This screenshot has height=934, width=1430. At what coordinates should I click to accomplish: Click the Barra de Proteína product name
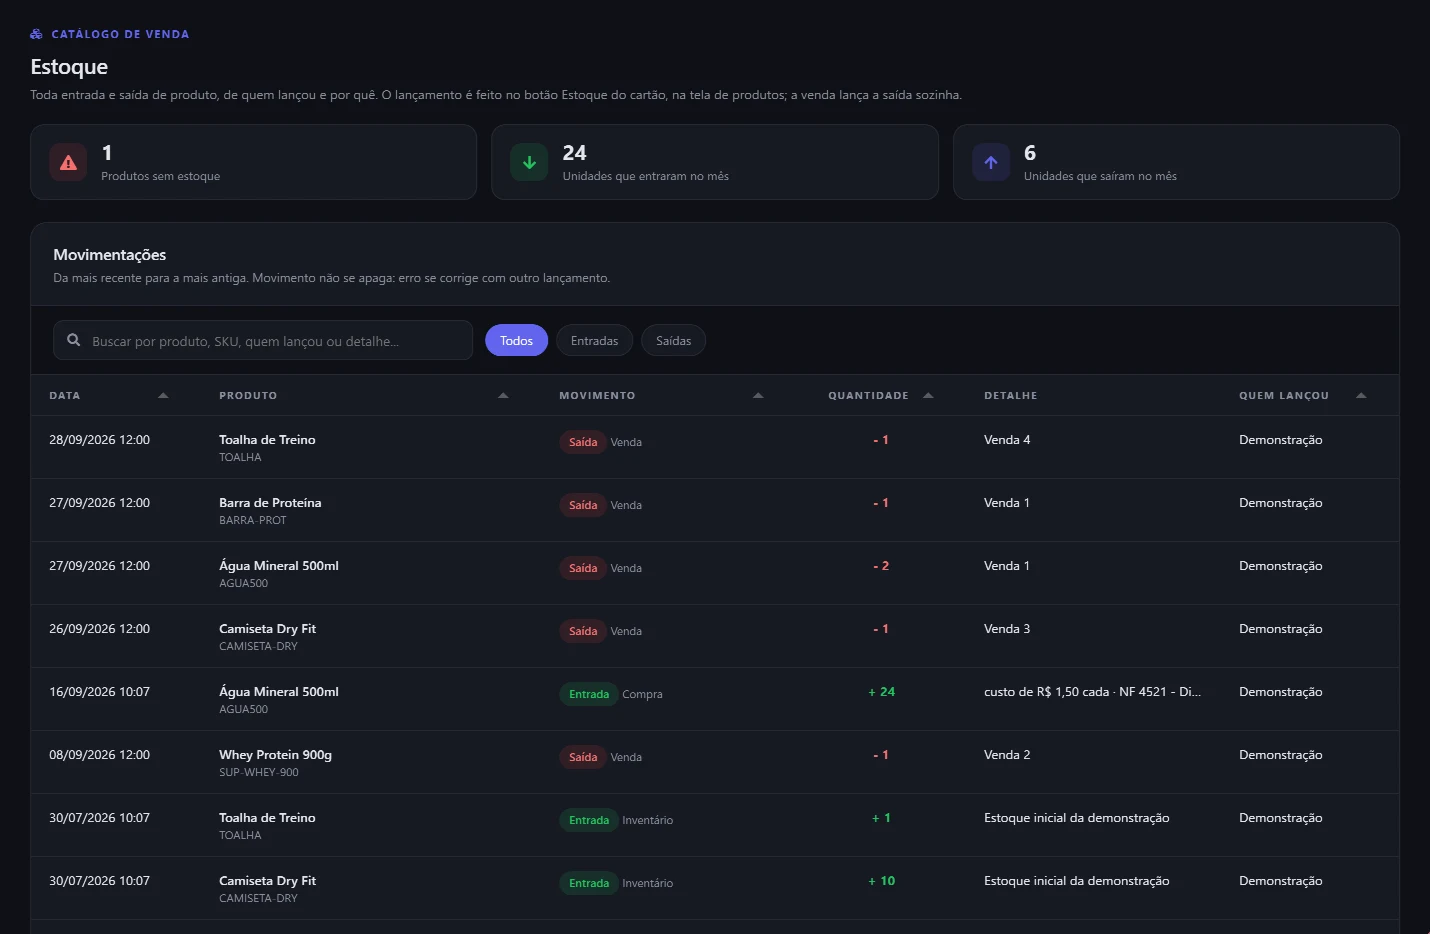click(270, 503)
